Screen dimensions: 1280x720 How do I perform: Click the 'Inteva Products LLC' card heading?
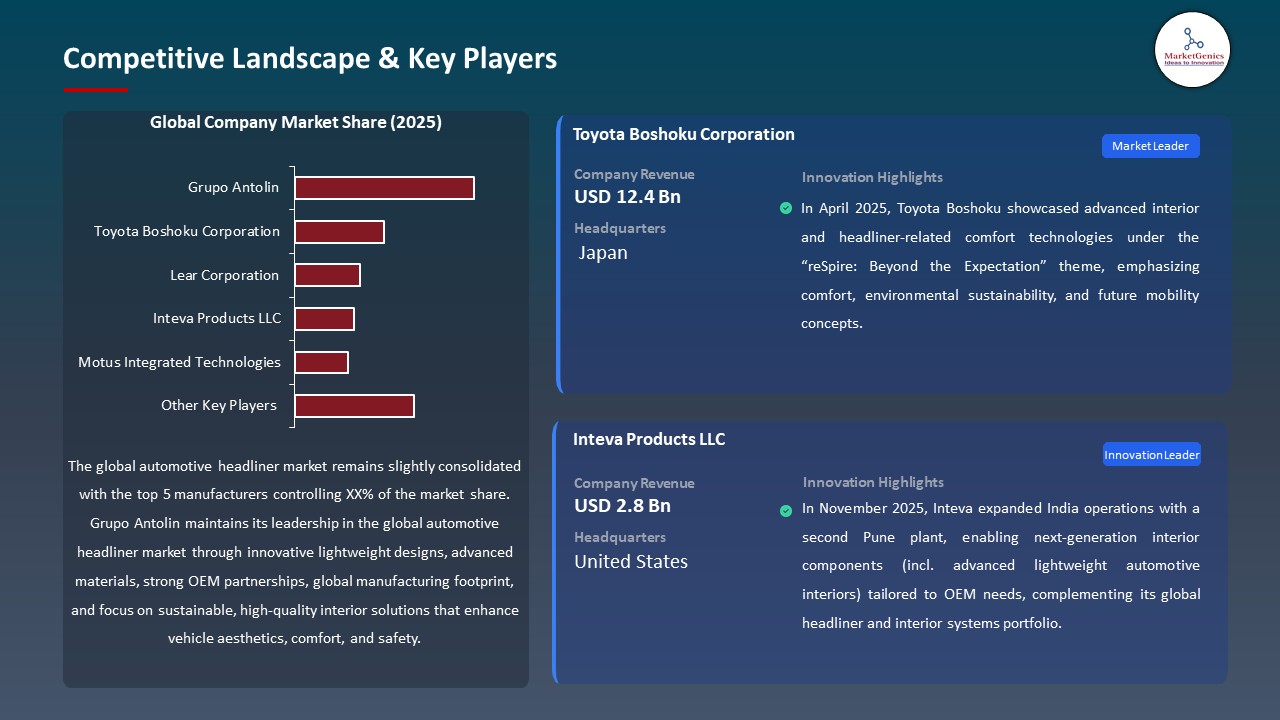[x=649, y=439]
